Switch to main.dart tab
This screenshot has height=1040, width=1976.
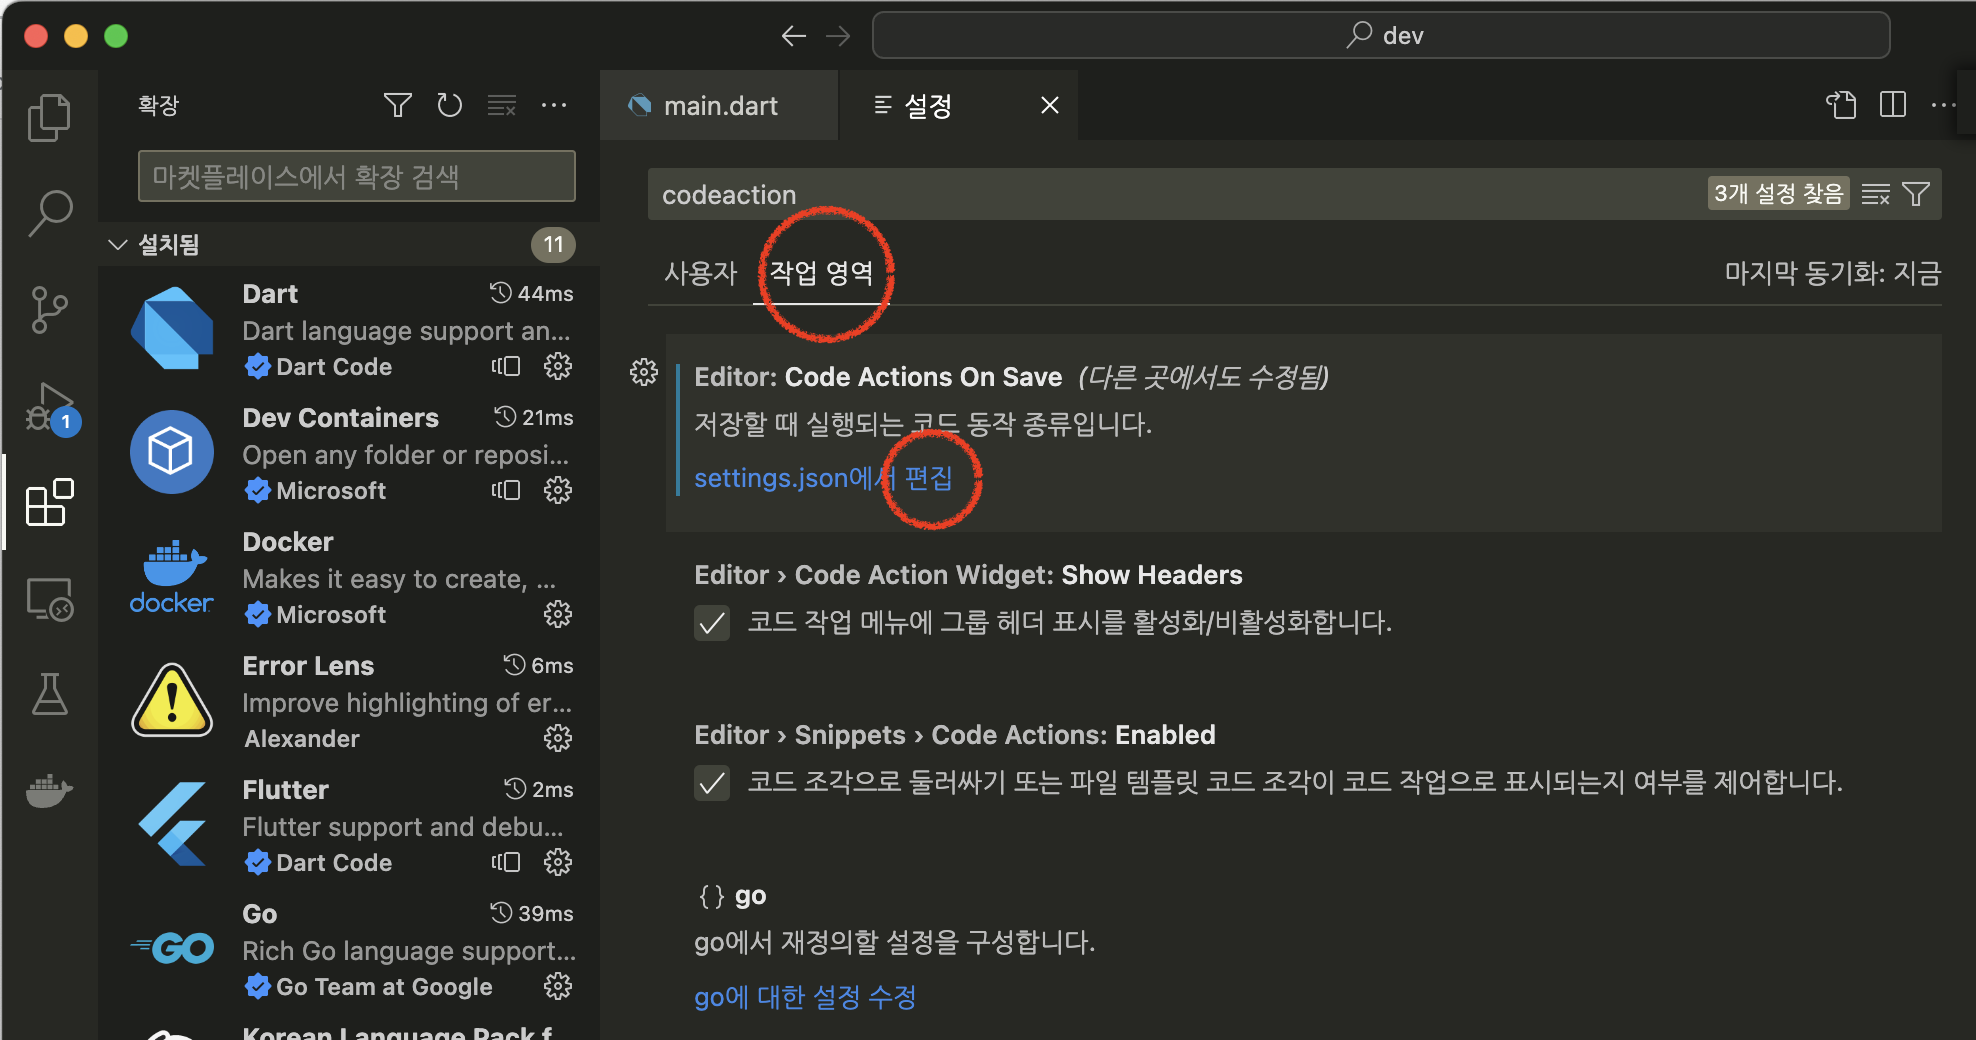pyautogui.click(x=719, y=105)
